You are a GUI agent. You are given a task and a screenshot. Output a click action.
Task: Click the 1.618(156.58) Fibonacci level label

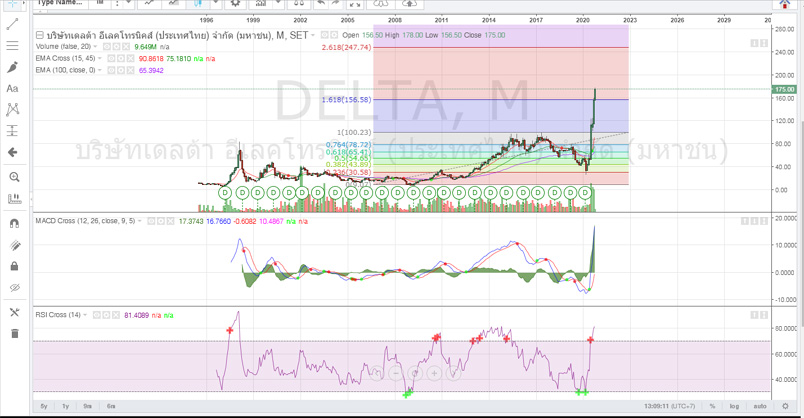[x=346, y=99]
